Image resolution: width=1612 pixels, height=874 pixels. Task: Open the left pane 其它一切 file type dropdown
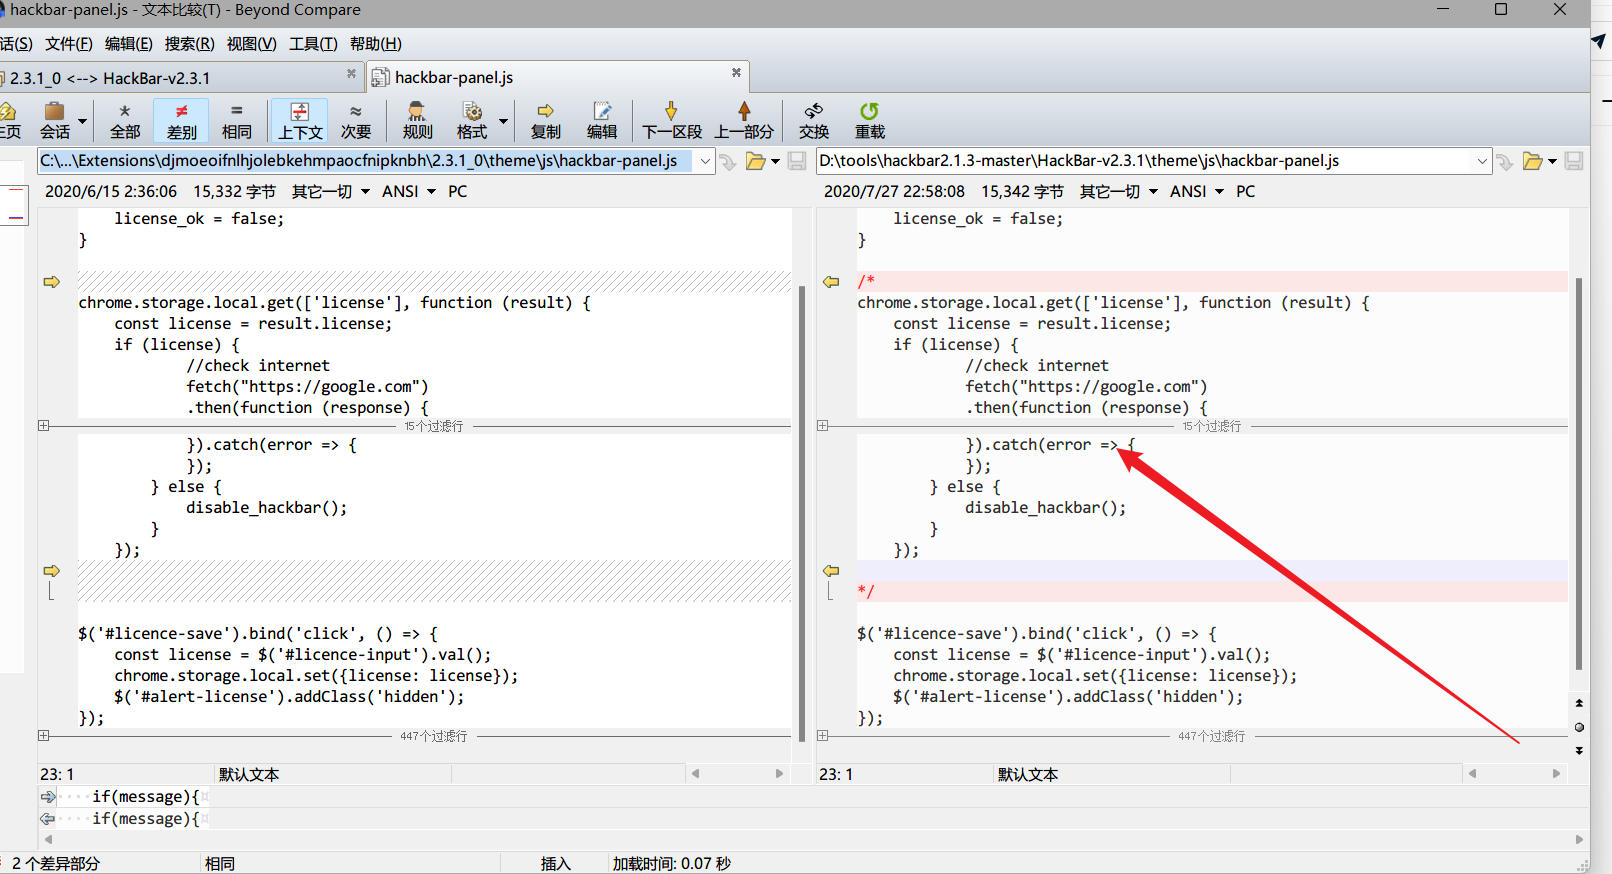(331, 191)
